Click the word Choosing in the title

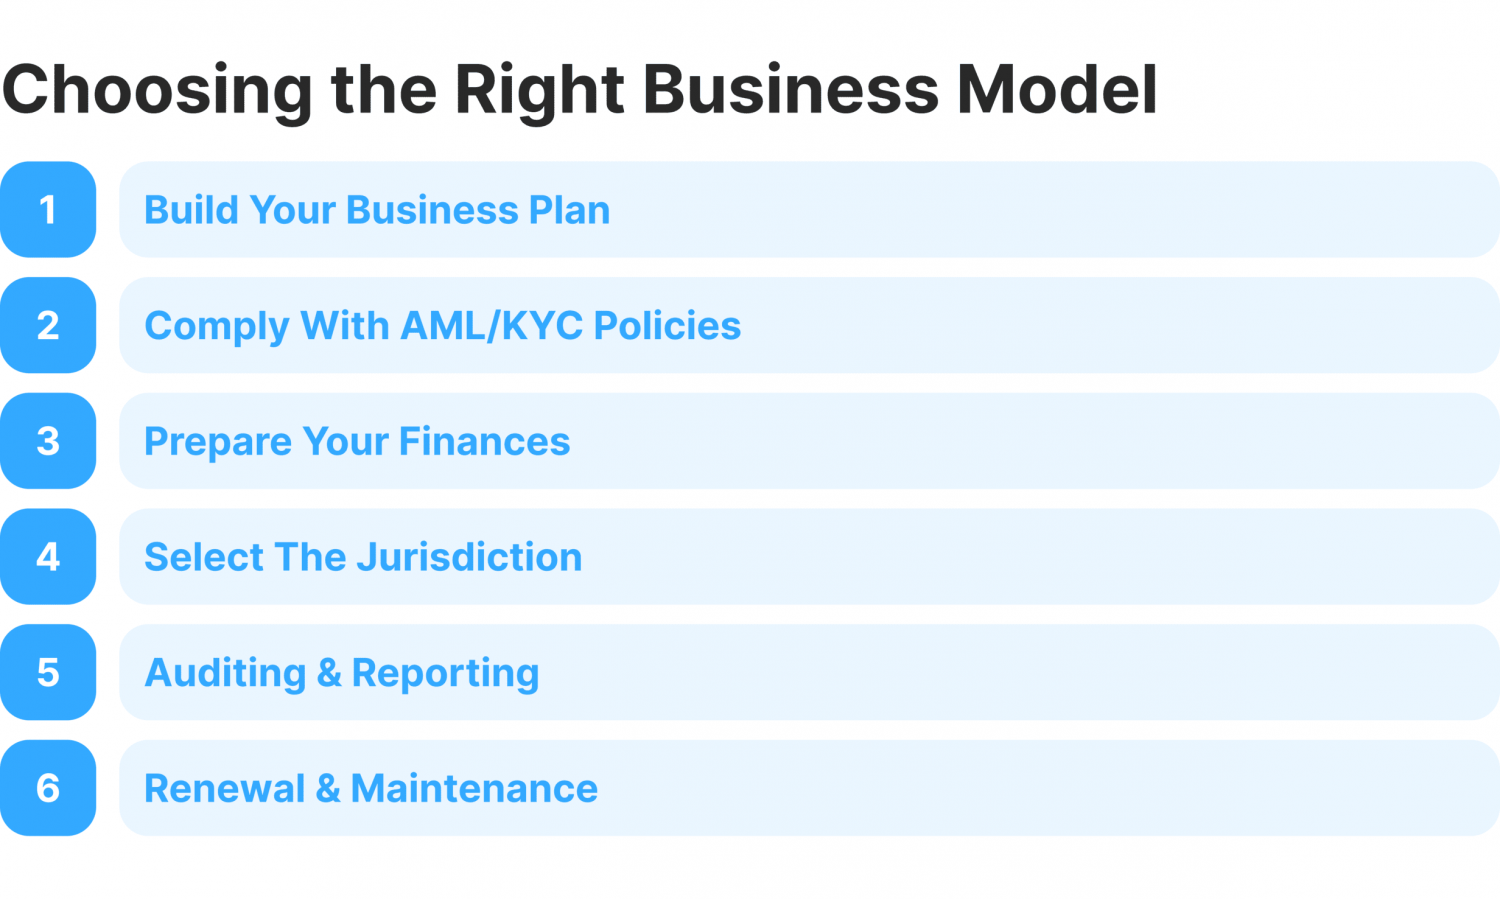tap(158, 90)
